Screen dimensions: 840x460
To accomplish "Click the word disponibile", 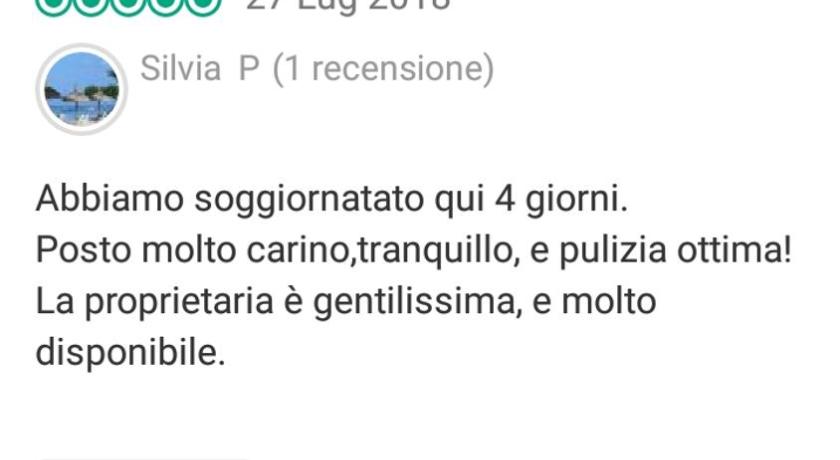I will click(130, 354).
